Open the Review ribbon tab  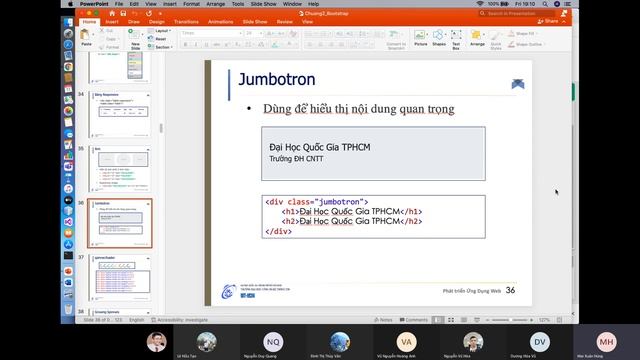[284, 22]
